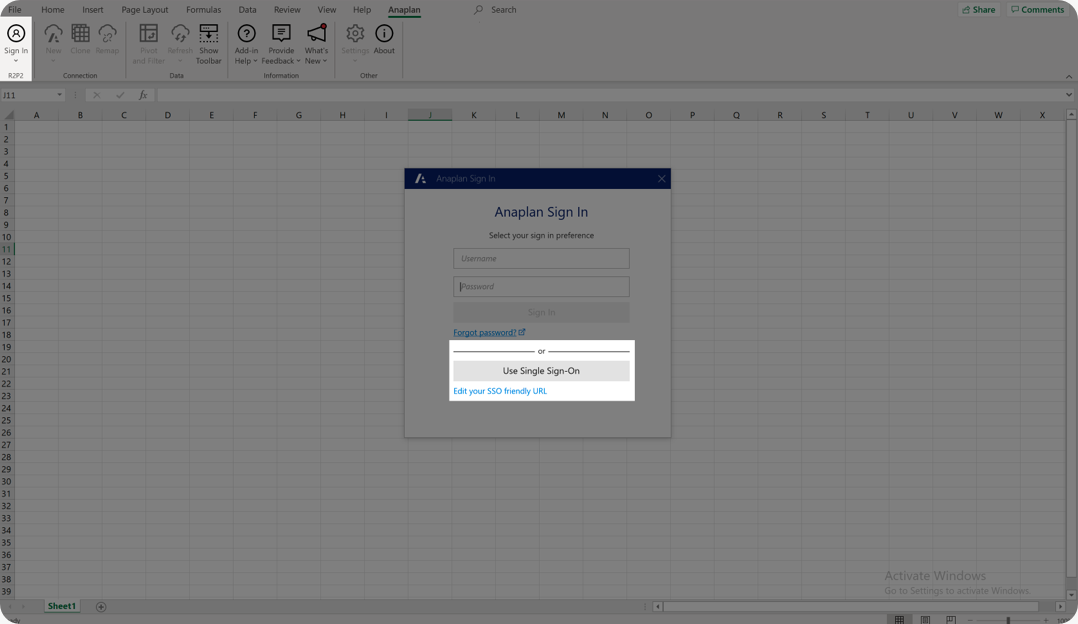Viewport: 1078px width, 624px height.
Task: Click the zoom in plus button
Action: 1046,620
